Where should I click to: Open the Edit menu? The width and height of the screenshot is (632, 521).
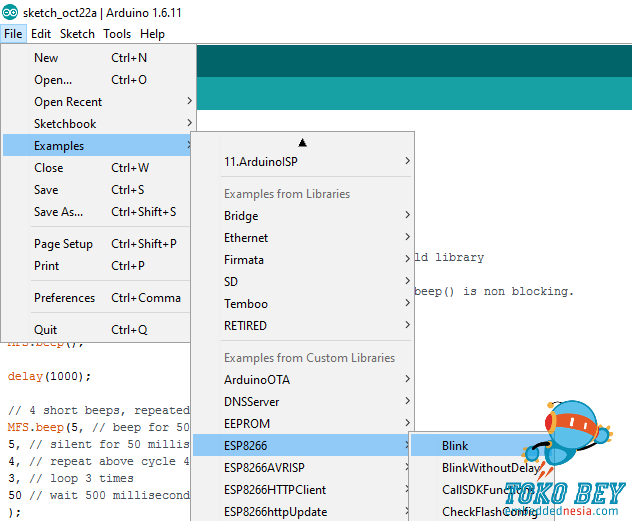pos(41,34)
